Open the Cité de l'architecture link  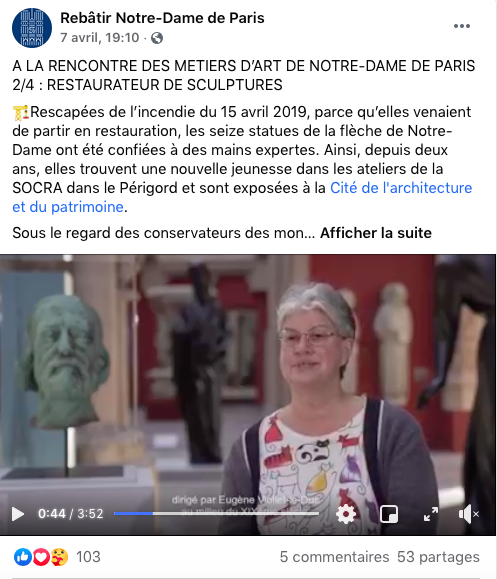pos(242,197)
